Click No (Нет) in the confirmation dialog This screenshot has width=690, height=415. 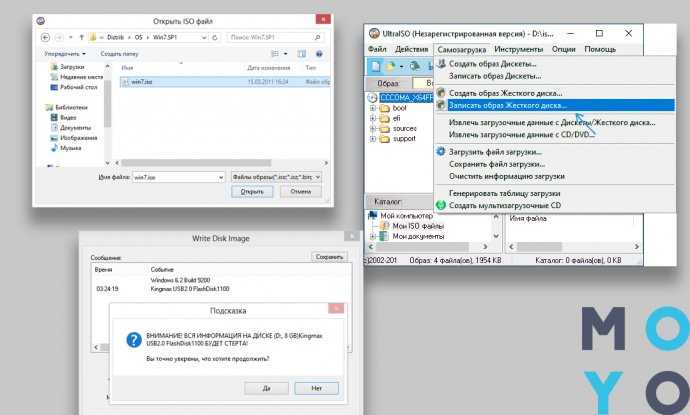(x=316, y=389)
